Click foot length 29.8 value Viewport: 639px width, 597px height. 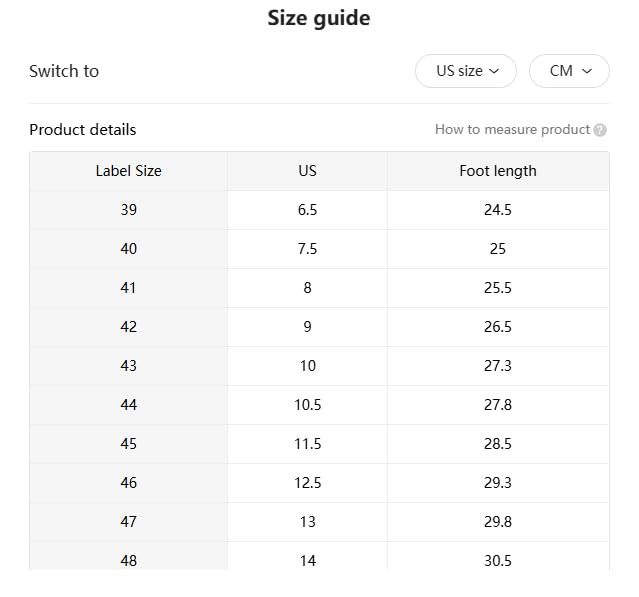(498, 522)
